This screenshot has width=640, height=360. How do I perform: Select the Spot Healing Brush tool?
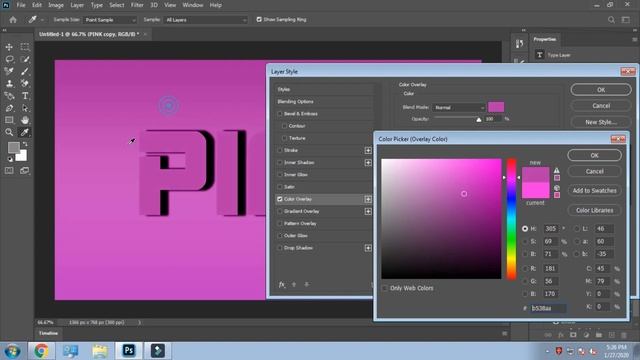9,71
